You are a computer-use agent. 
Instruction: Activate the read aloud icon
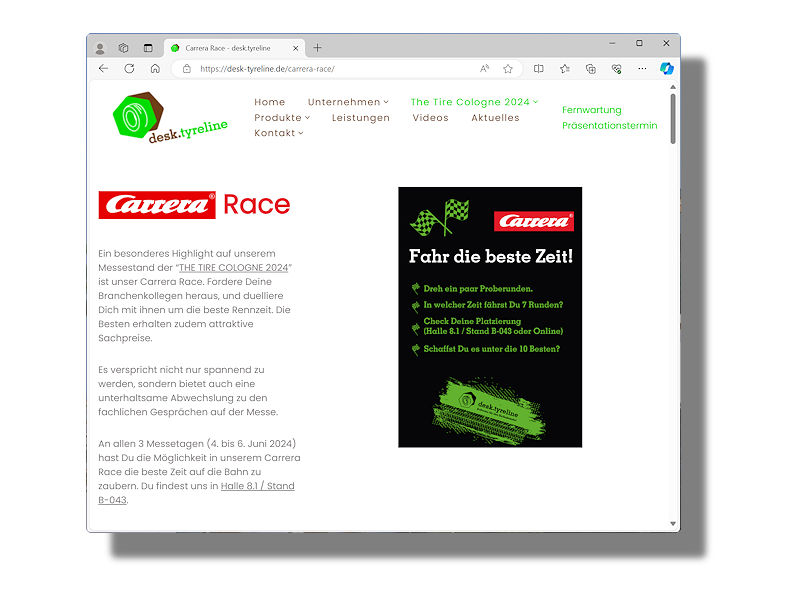coord(484,69)
